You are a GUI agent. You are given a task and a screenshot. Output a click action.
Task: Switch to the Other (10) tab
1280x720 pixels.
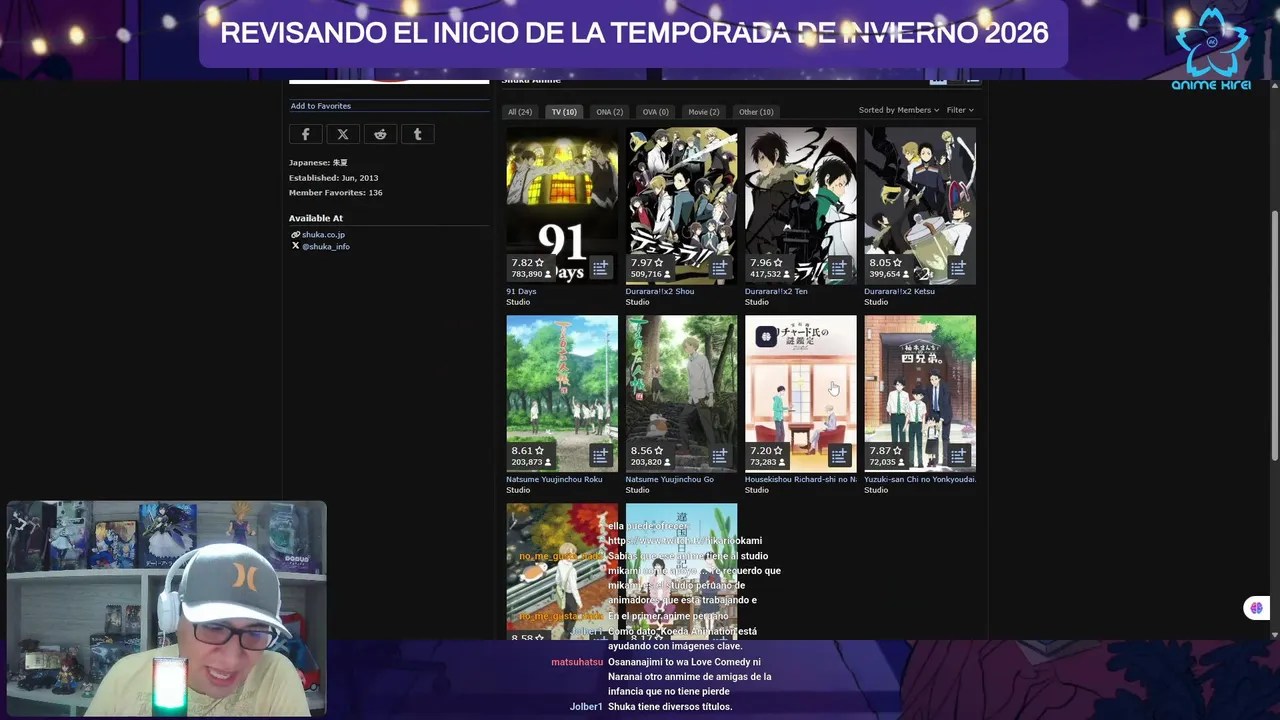(756, 112)
